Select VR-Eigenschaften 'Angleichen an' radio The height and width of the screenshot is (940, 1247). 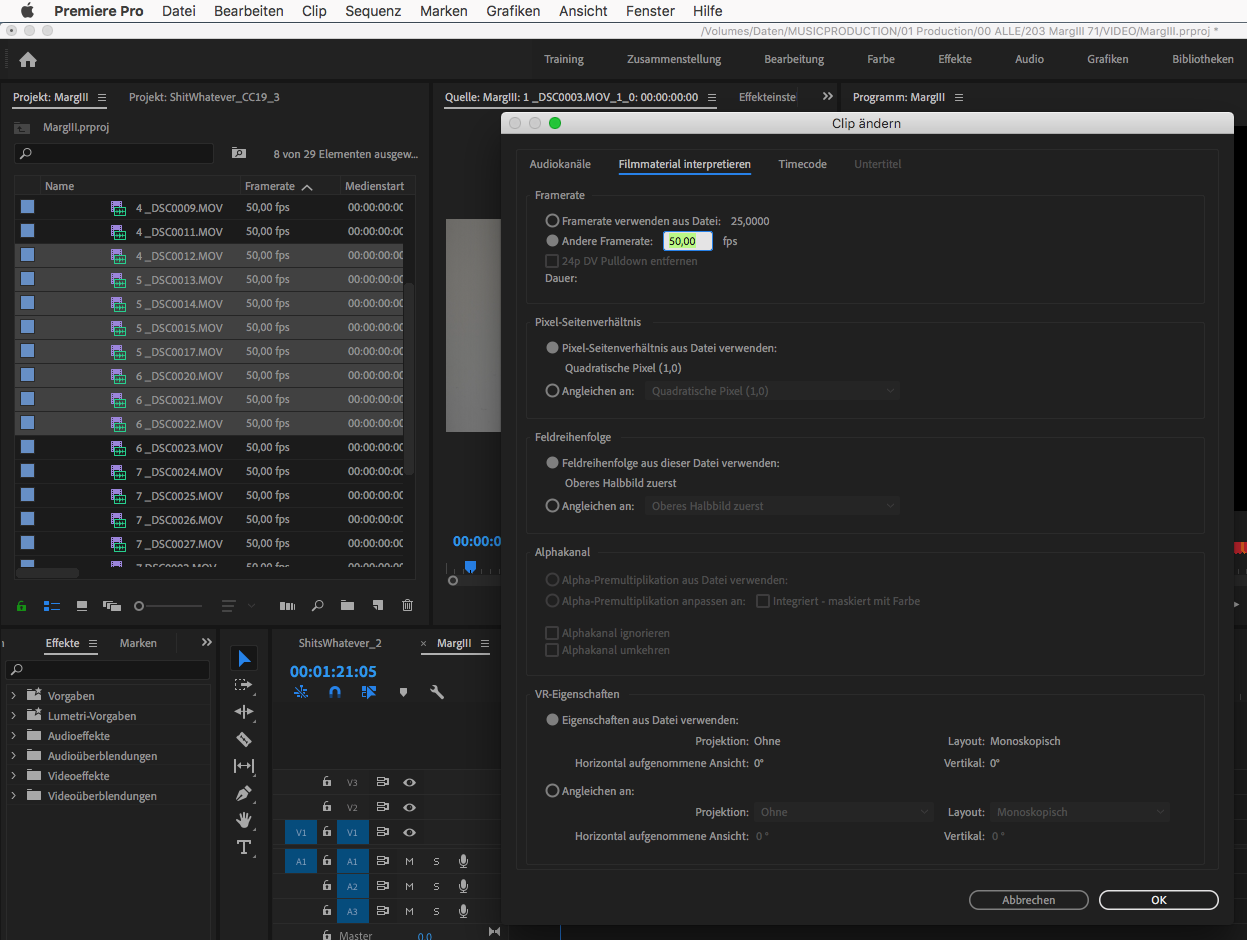coord(552,791)
